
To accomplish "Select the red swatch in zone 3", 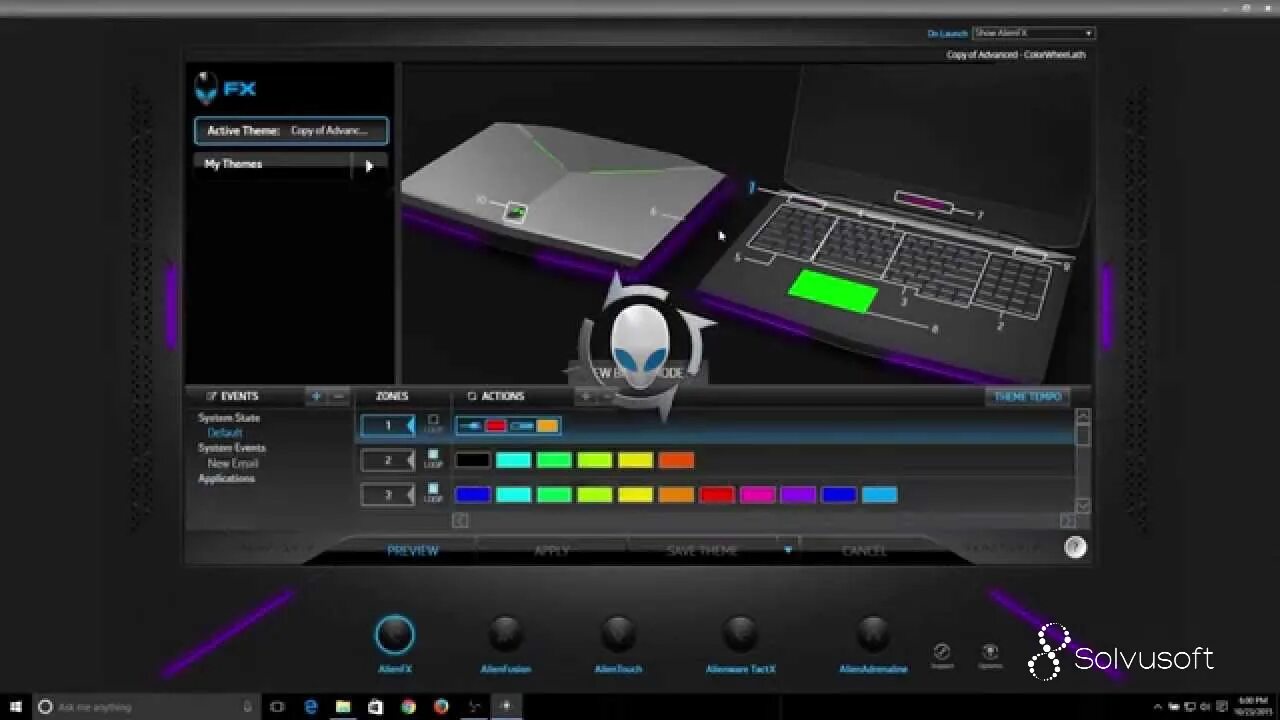I will 717,494.
